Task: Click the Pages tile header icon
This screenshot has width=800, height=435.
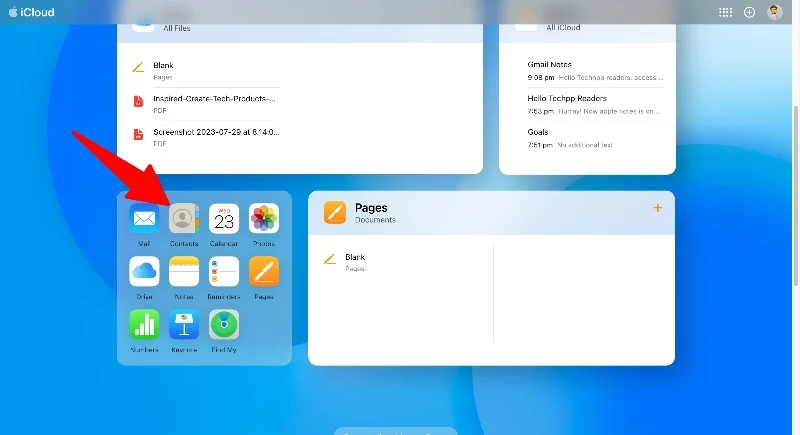Action: point(335,212)
